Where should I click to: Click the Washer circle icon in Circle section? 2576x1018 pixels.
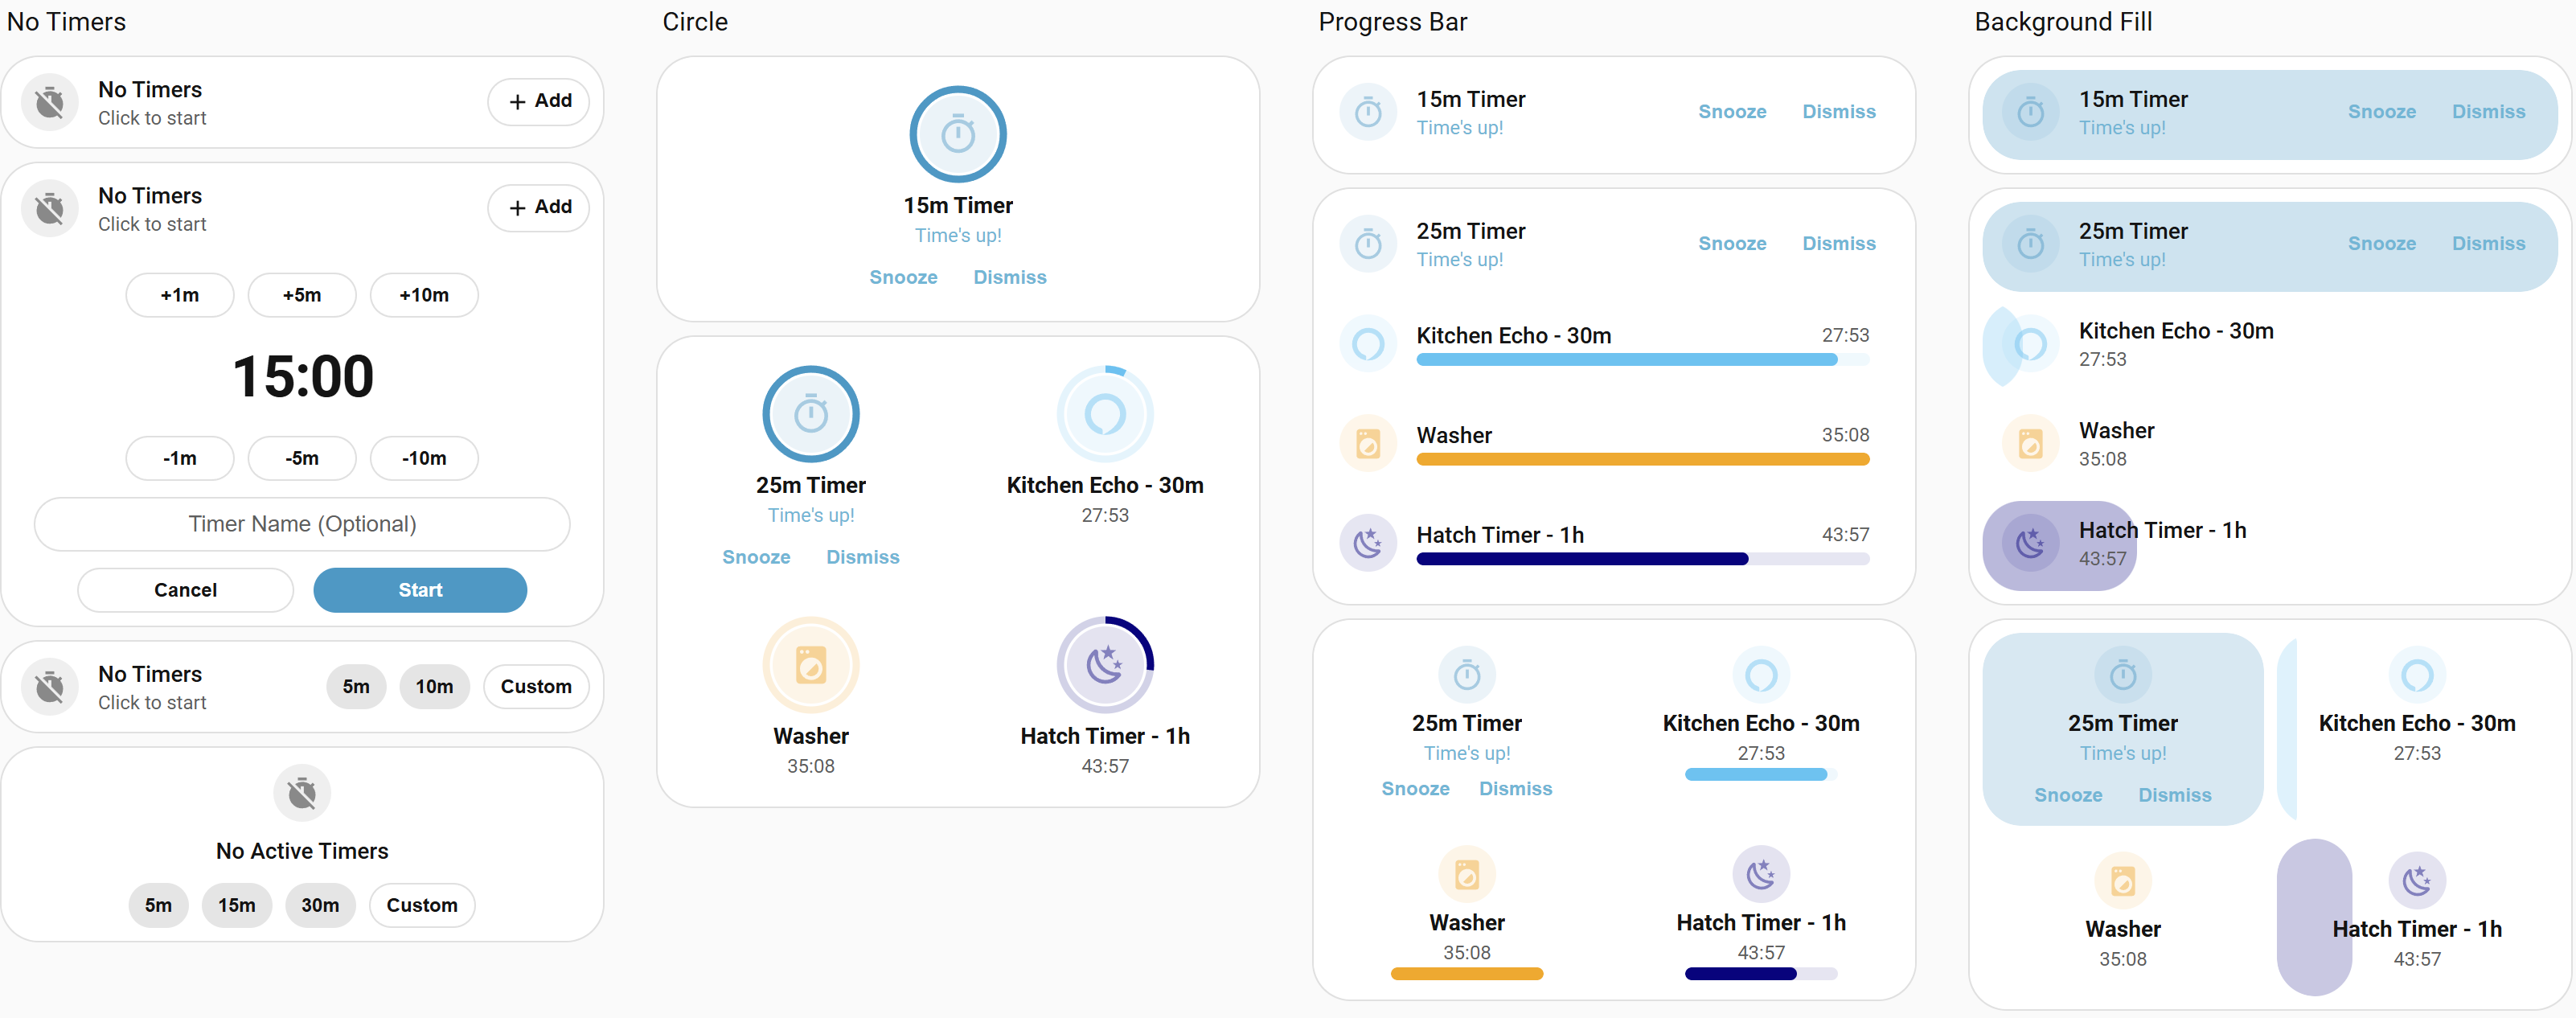click(x=810, y=665)
